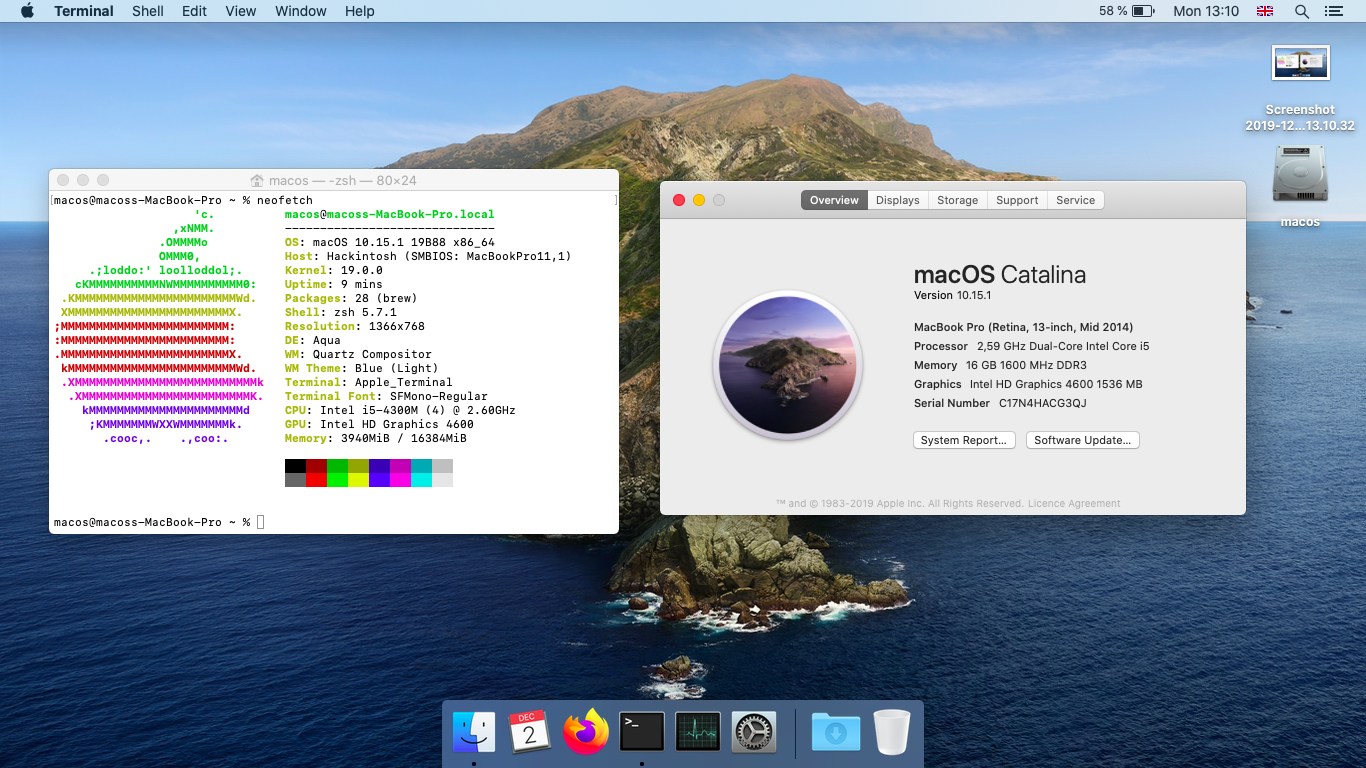The image size is (1366, 768).
Task: Open Activity Monitor from the Dock
Action: [698, 732]
